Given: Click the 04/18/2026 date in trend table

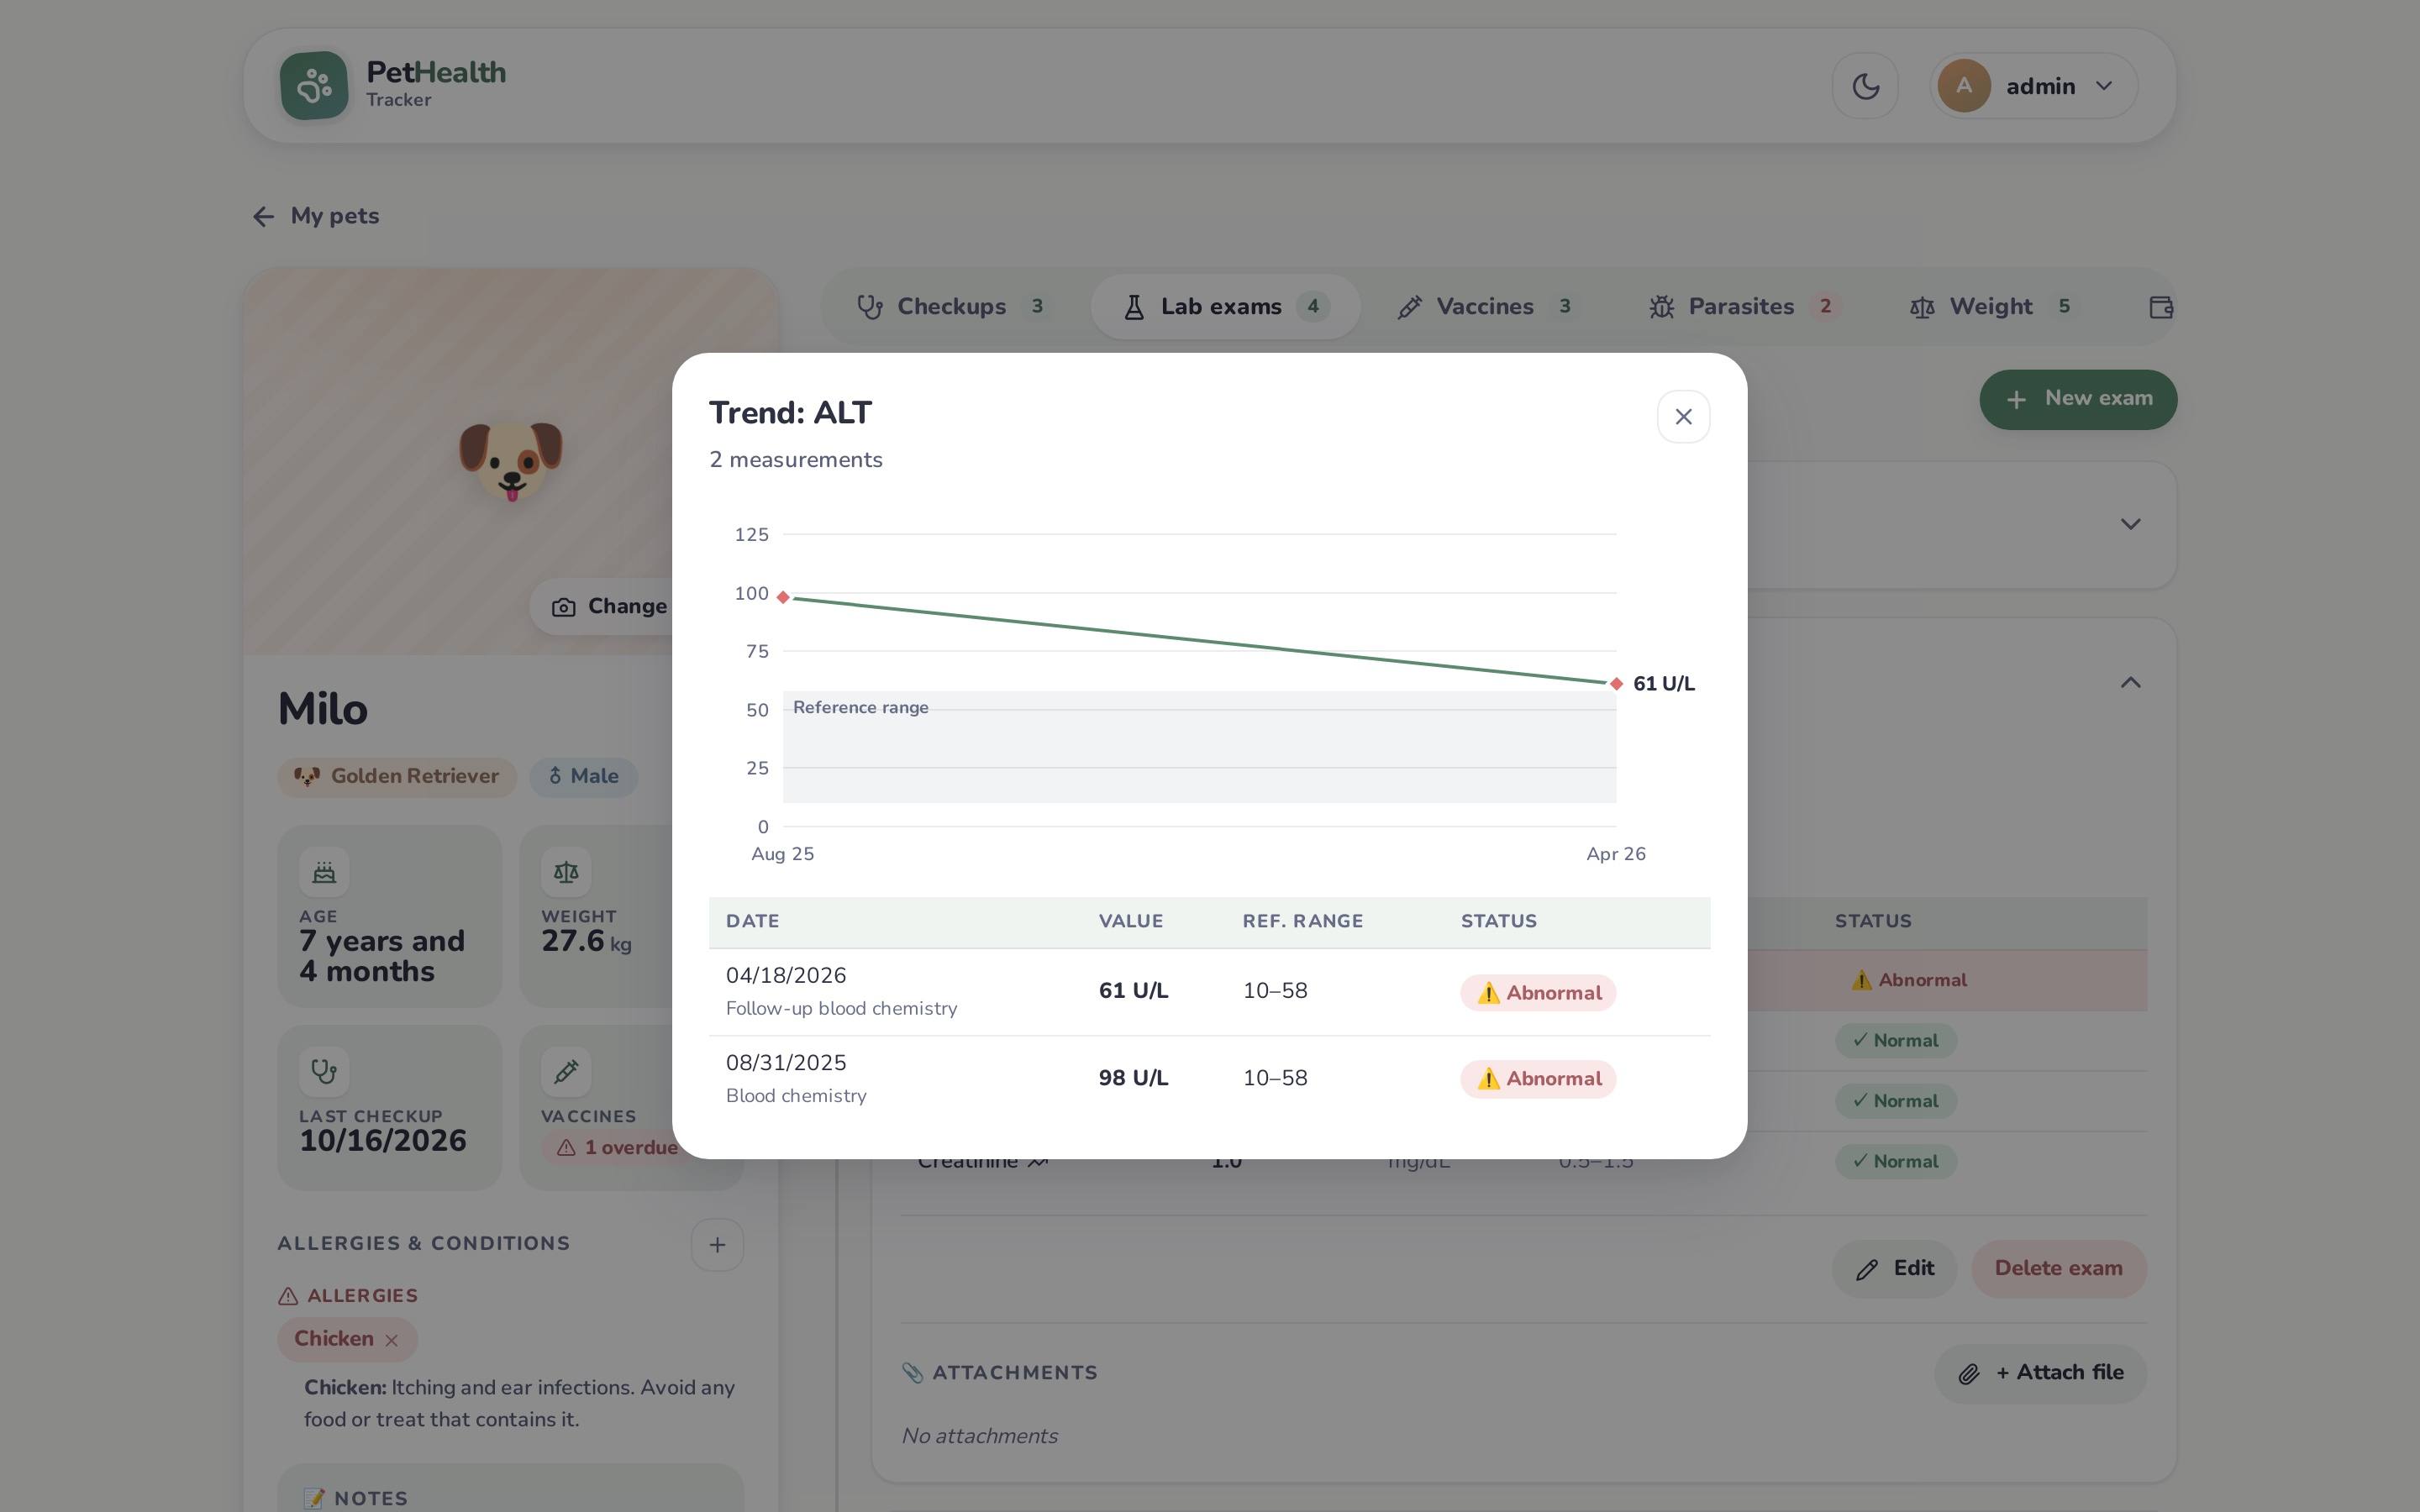Looking at the screenshot, I should pyautogui.click(x=786, y=976).
